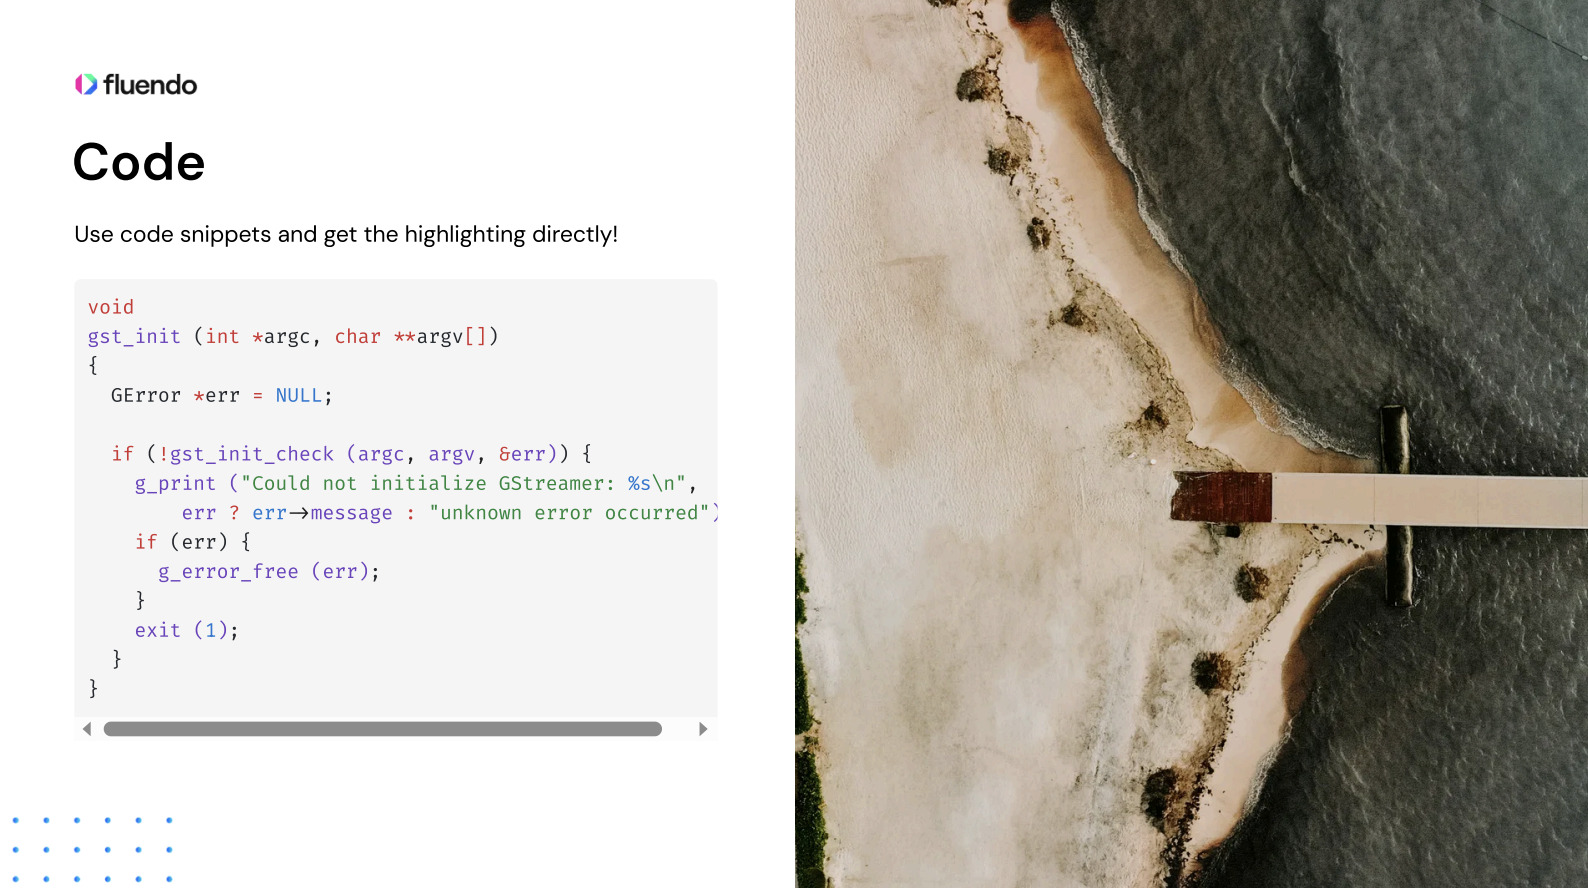Click the aerial beach pier photo
The height and width of the screenshot is (888, 1588).
pyautogui.click(x=1191, y=444)
